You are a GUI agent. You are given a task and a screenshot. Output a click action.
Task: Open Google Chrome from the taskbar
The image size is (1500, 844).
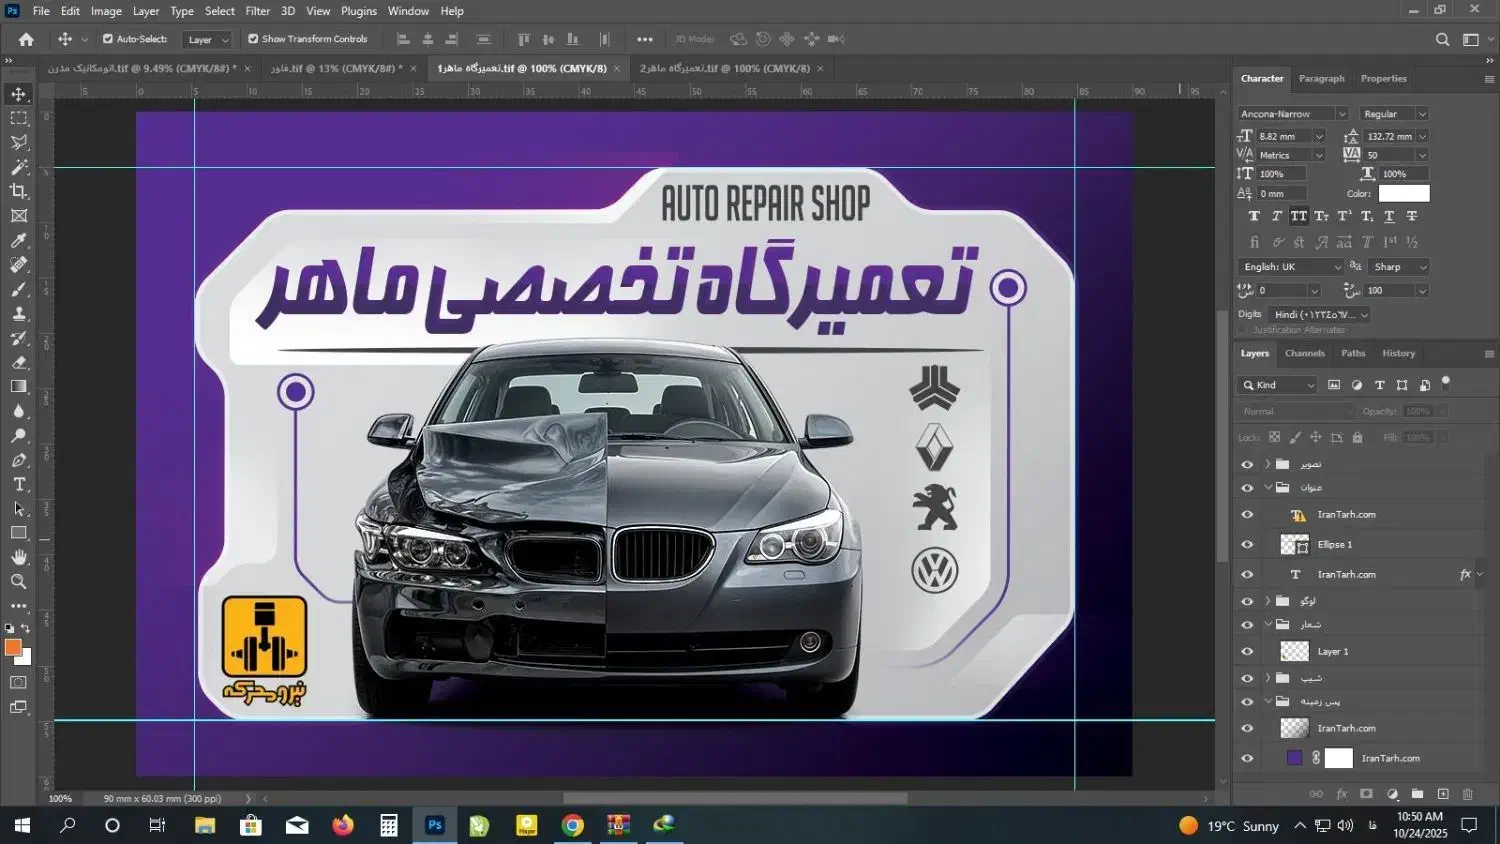pyautogui.click(x=571, y=825)
